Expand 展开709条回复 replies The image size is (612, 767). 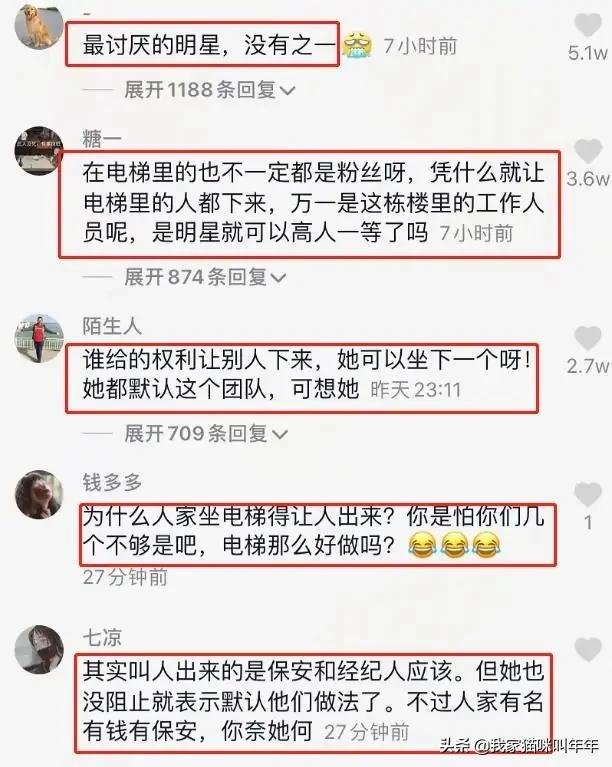pyautogui.click(x=205, y=433)
